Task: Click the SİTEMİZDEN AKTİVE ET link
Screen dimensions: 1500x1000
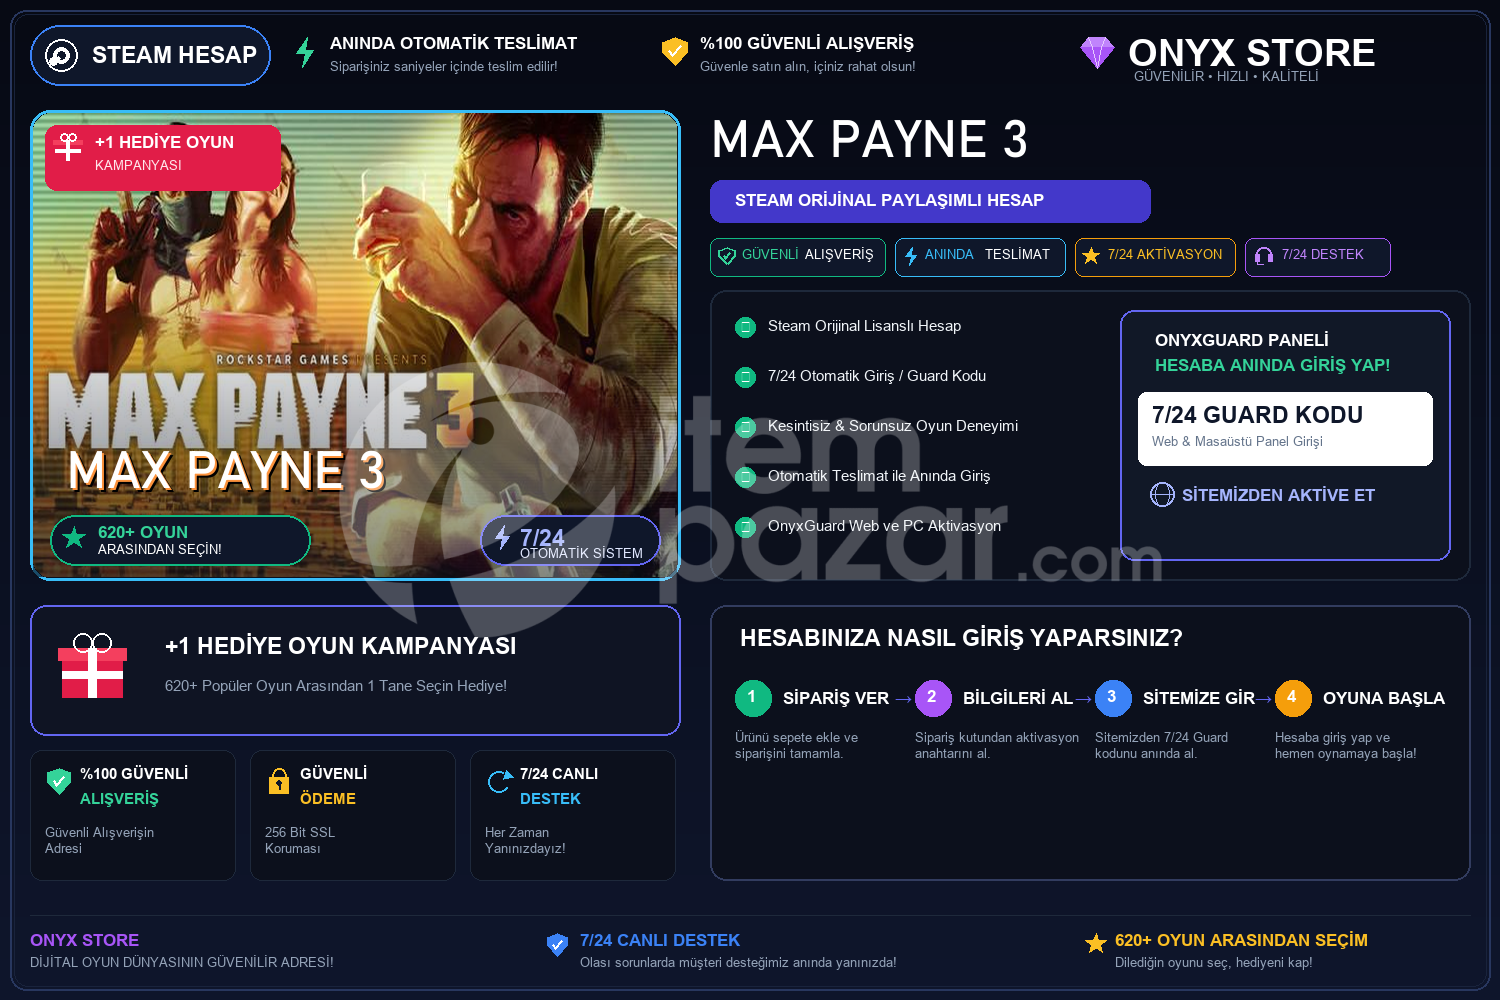Action: tap(1278, 495)
